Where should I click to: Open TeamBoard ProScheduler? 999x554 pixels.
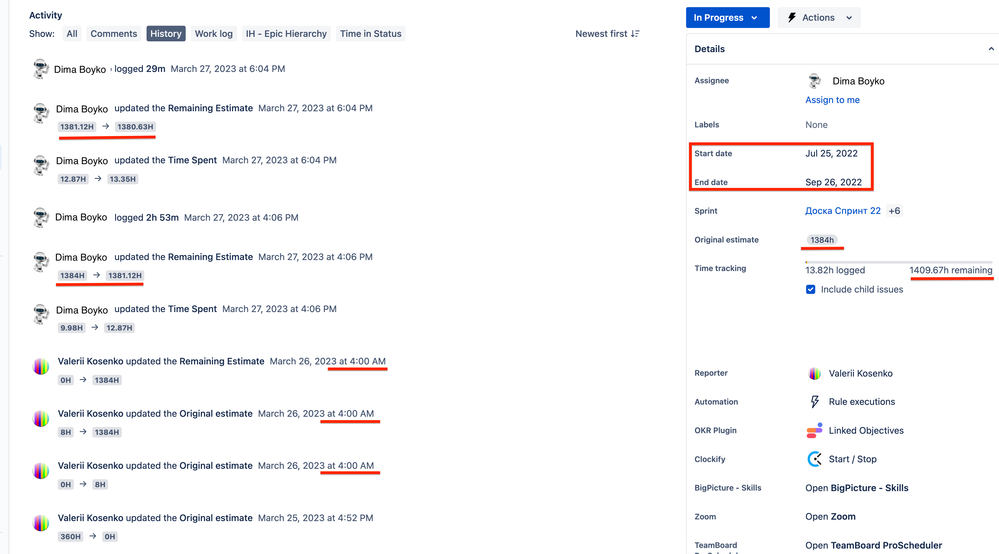(x=873, y=545)
